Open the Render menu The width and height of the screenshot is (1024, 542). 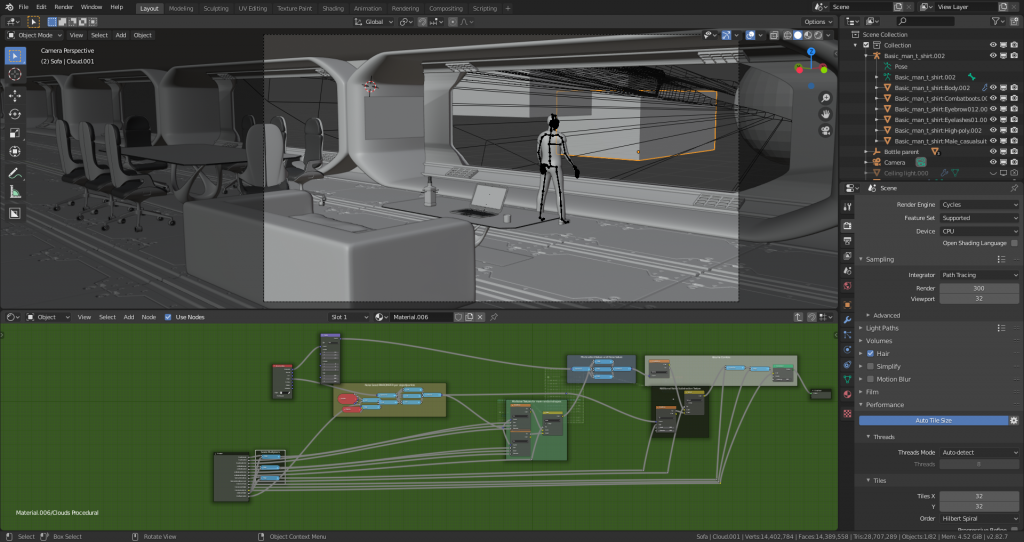click(x=63, y=7)
